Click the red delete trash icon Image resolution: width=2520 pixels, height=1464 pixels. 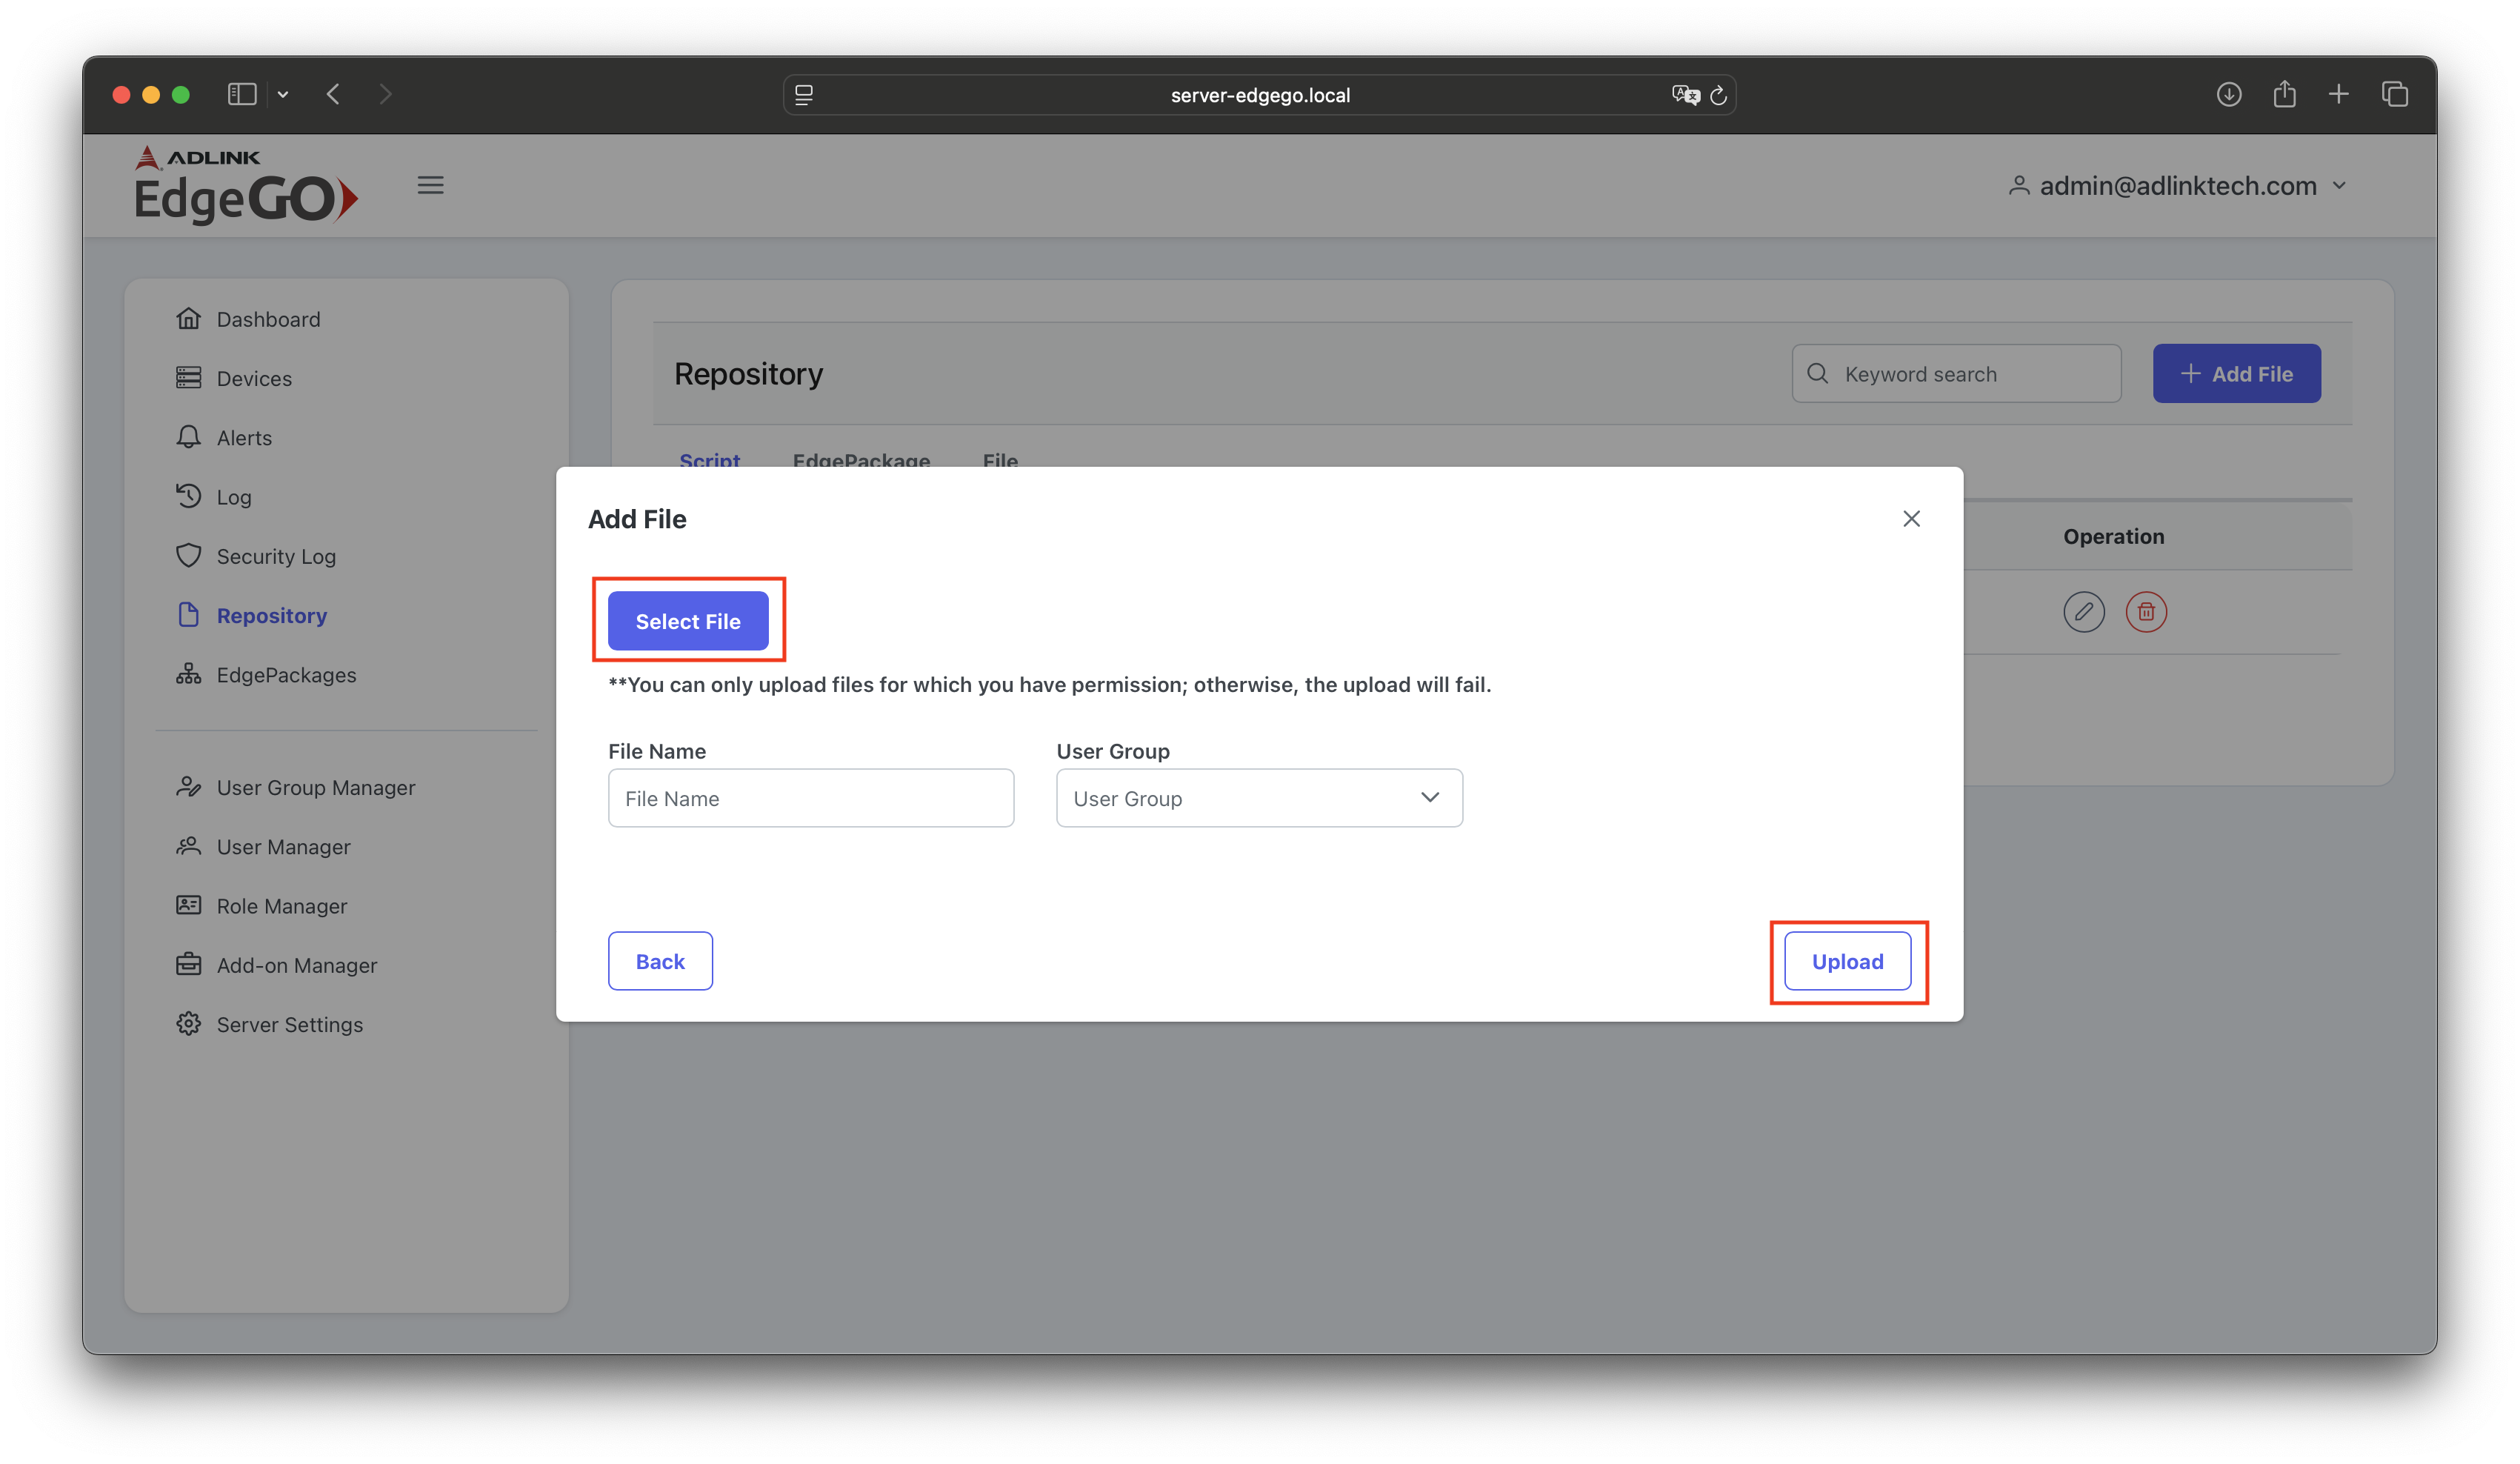click(x=2145, y=612)
